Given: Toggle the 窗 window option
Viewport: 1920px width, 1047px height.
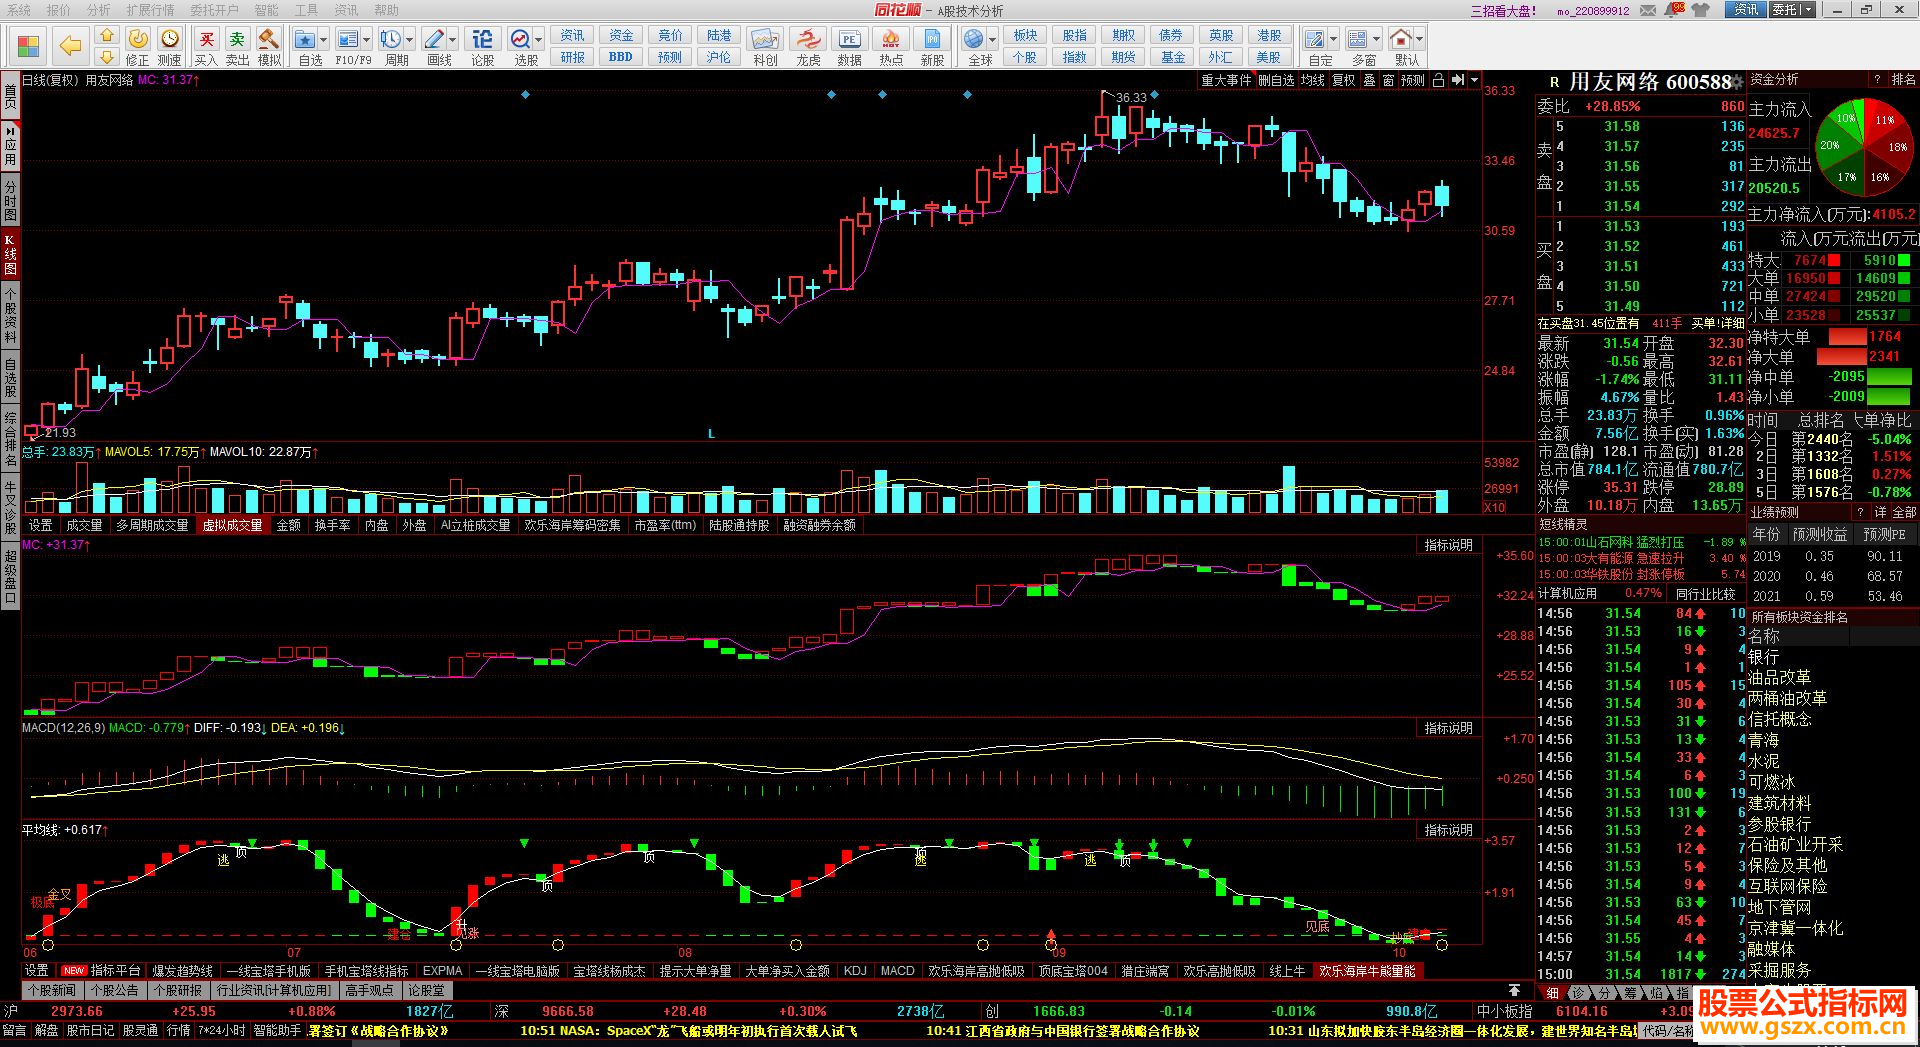Looking at the screenshot, I should point(1388,80).
